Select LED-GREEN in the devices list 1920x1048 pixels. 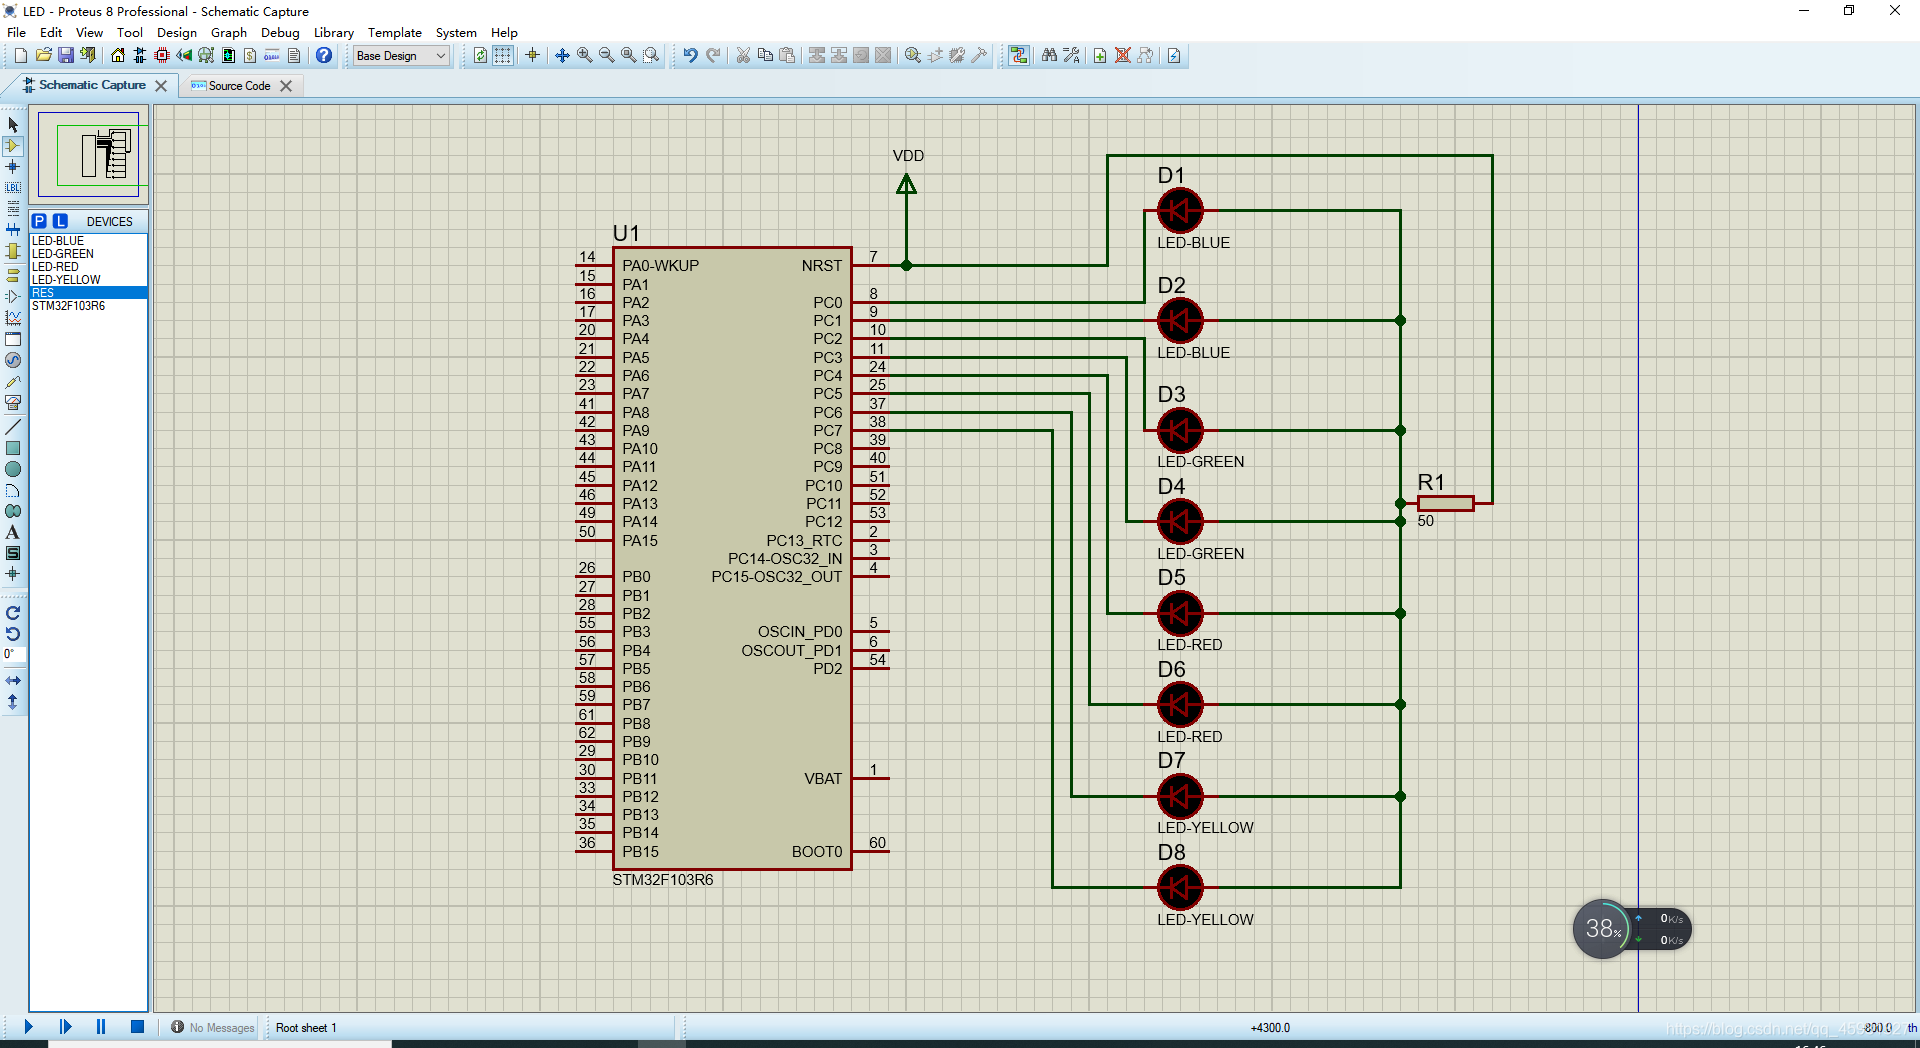coord(88,254)
